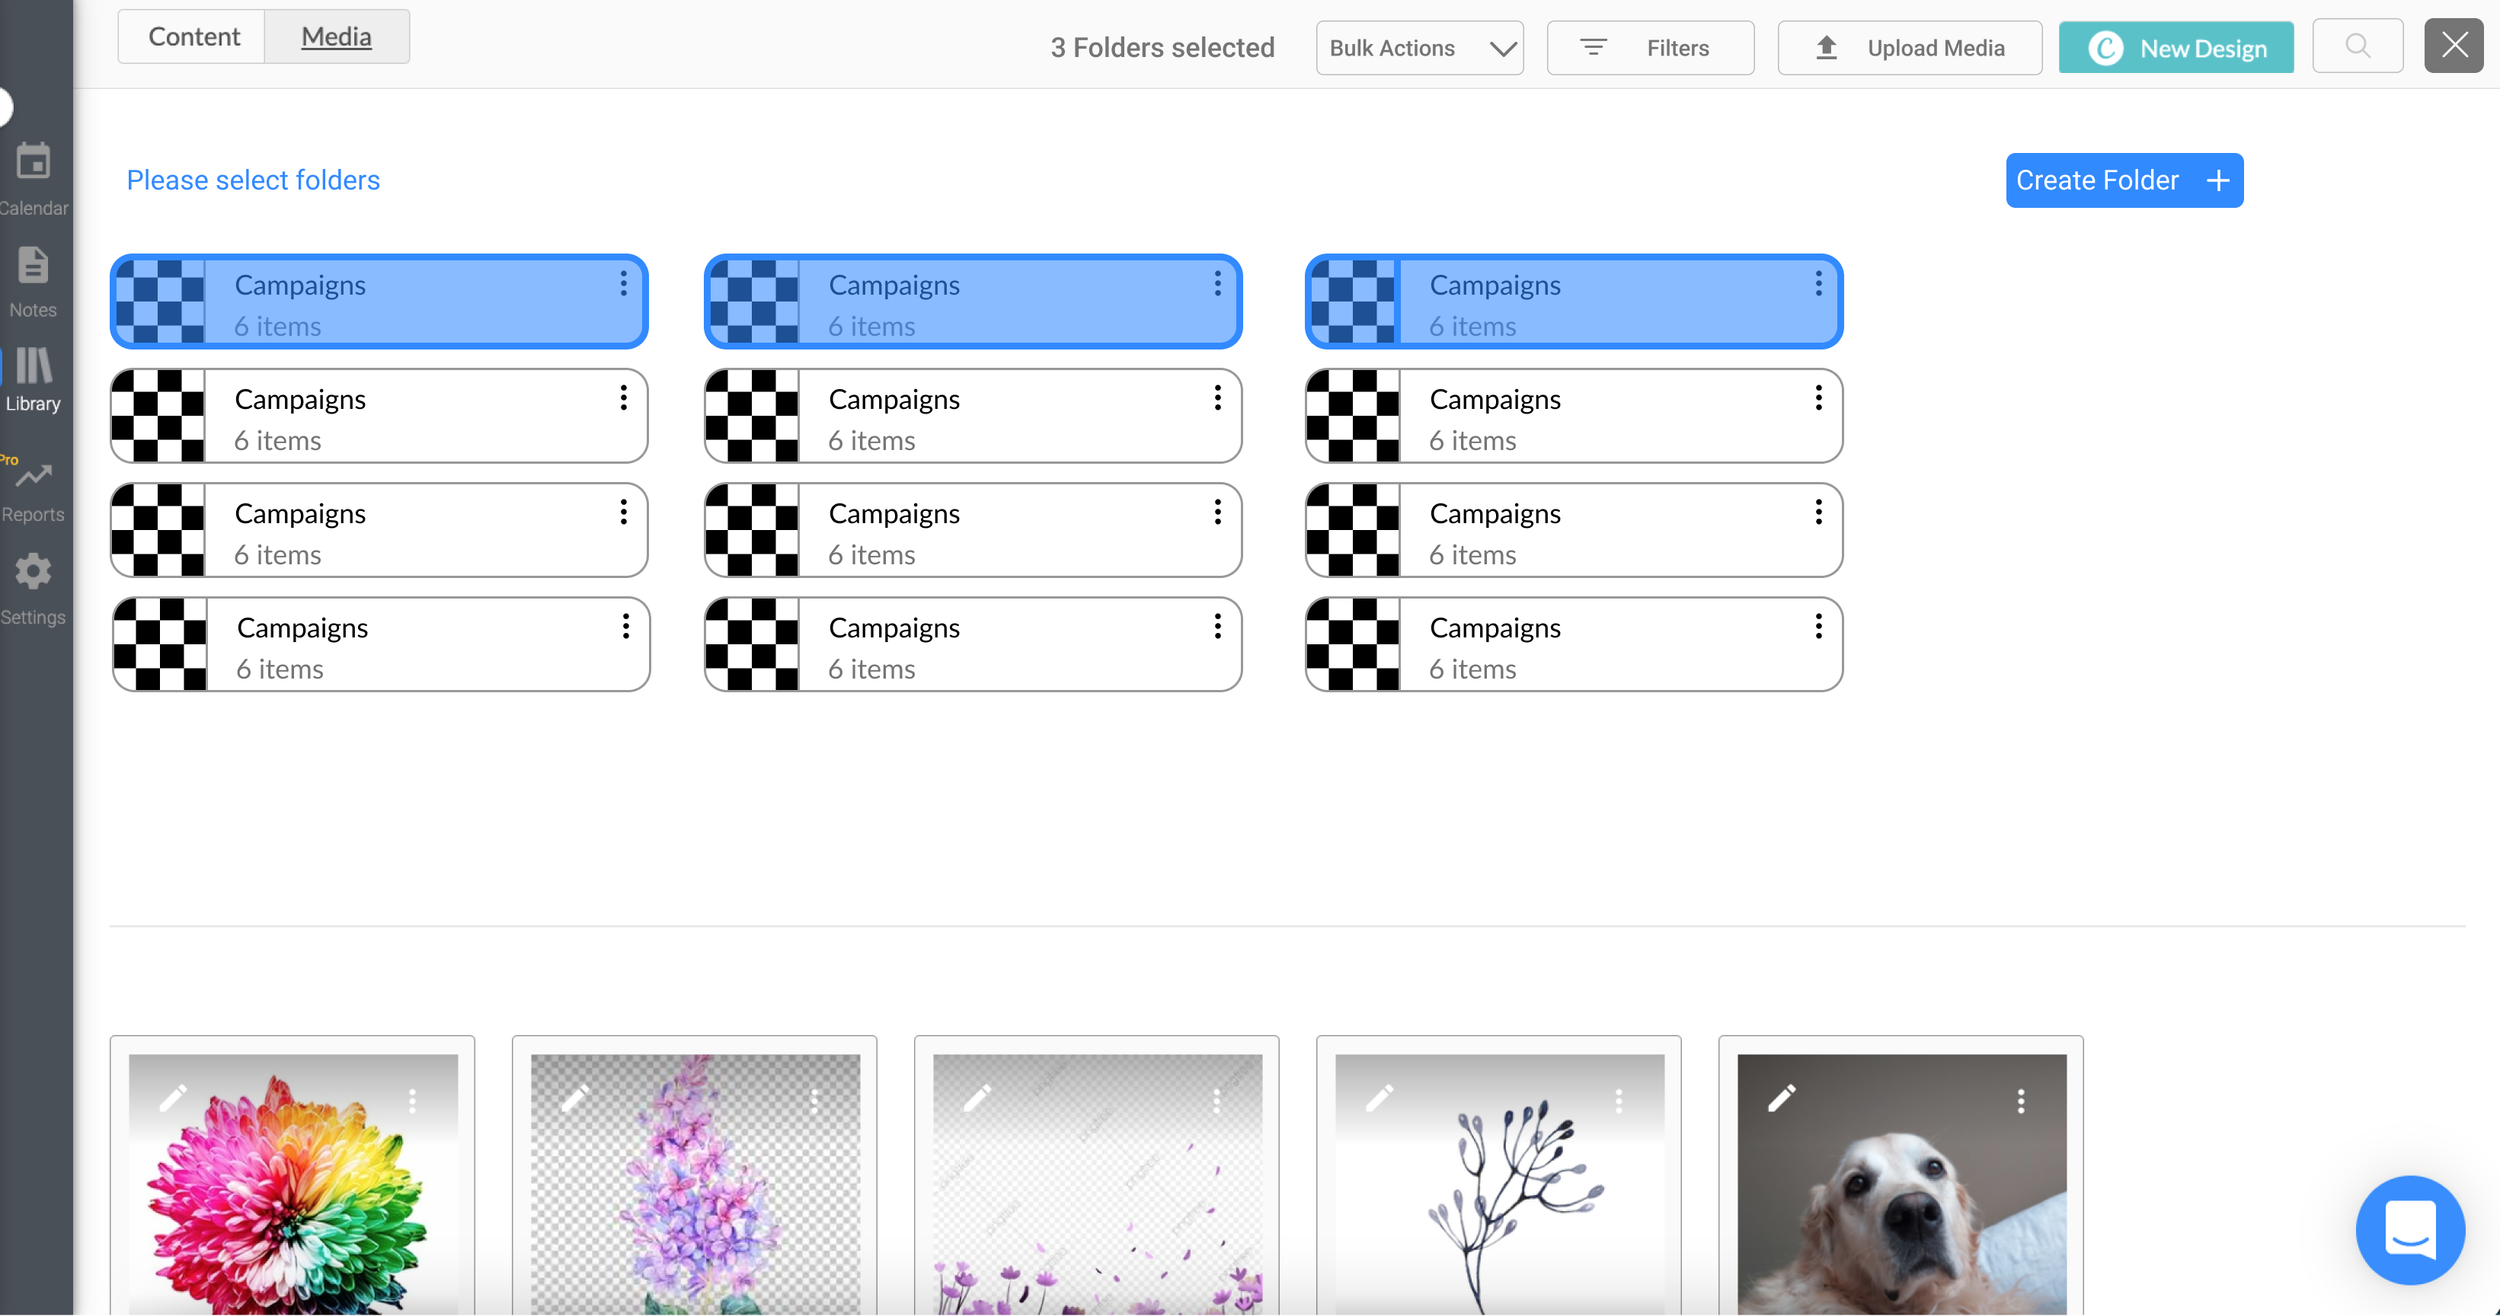
Task: Open the chat support bubble
Action: click(2409, 1229)
